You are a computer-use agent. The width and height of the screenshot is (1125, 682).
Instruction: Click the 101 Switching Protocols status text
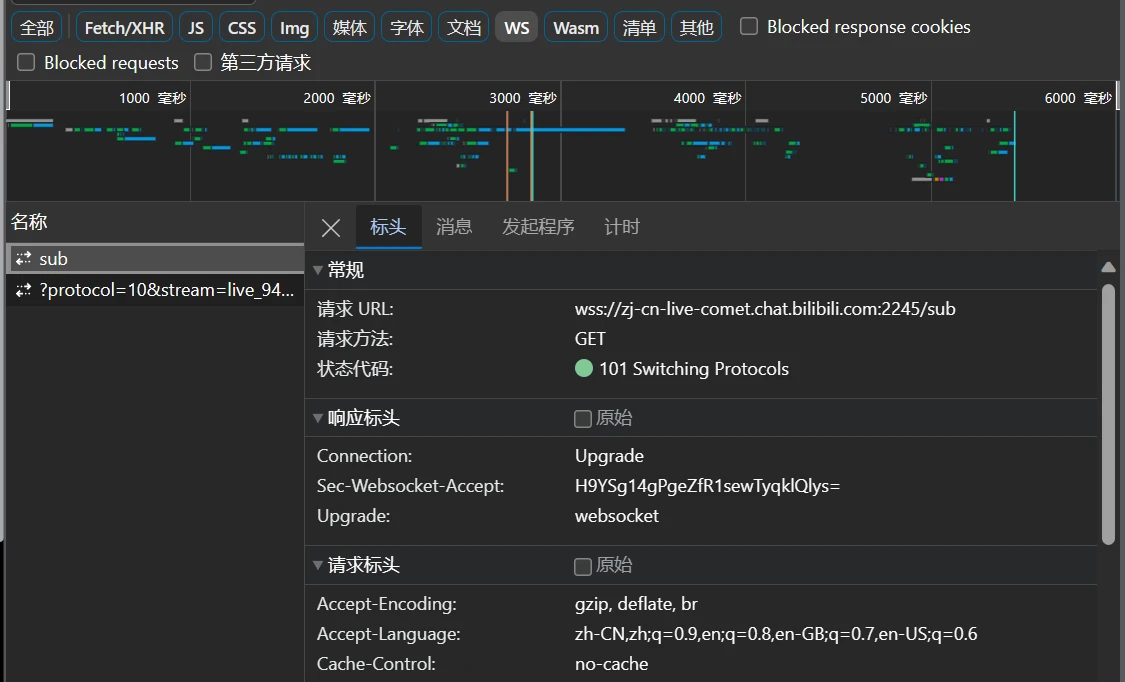coord(694,369)
